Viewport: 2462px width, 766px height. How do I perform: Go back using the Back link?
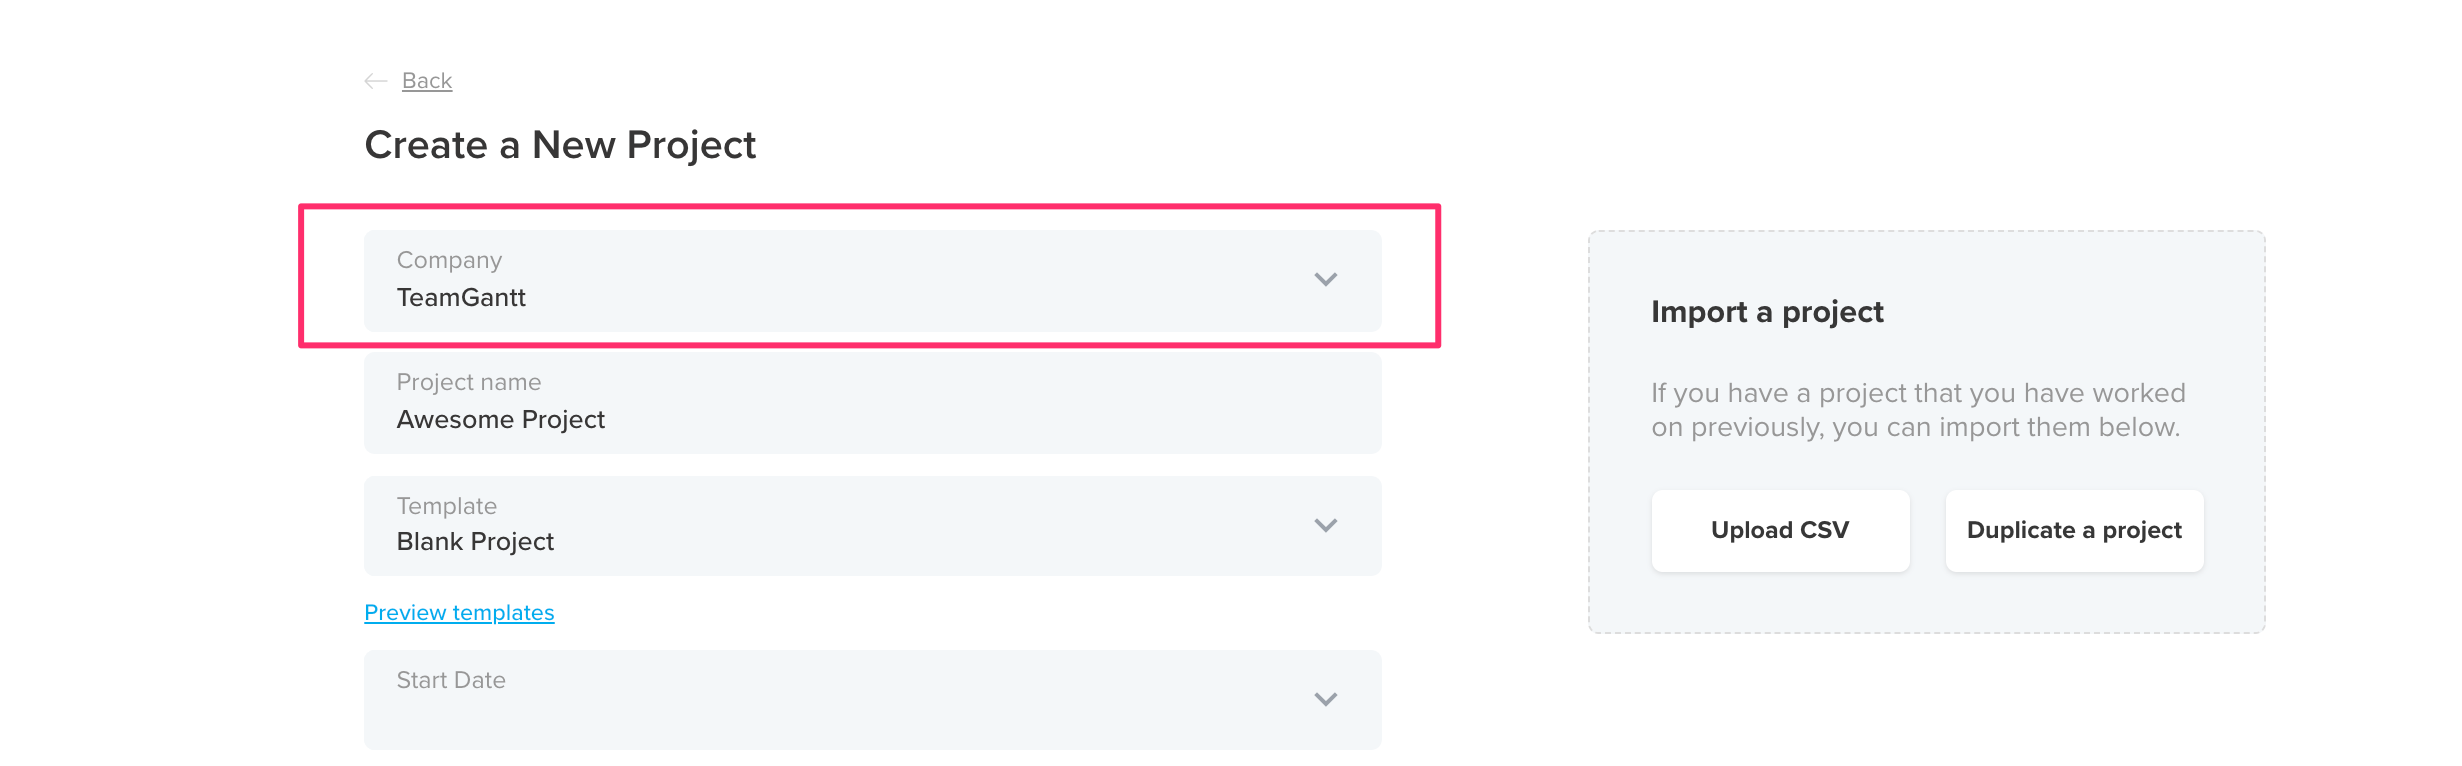[426, 80]
